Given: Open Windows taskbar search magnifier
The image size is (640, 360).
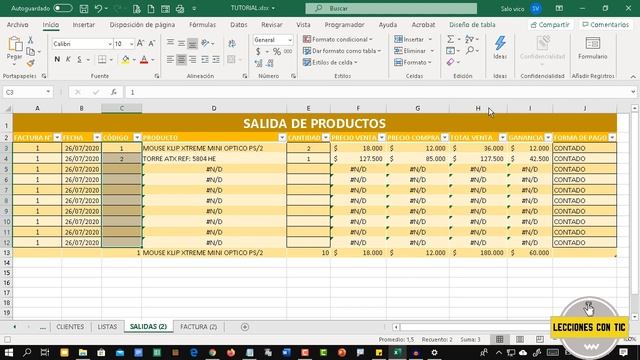Looking at the screenshot, I should tap(27, 352).
